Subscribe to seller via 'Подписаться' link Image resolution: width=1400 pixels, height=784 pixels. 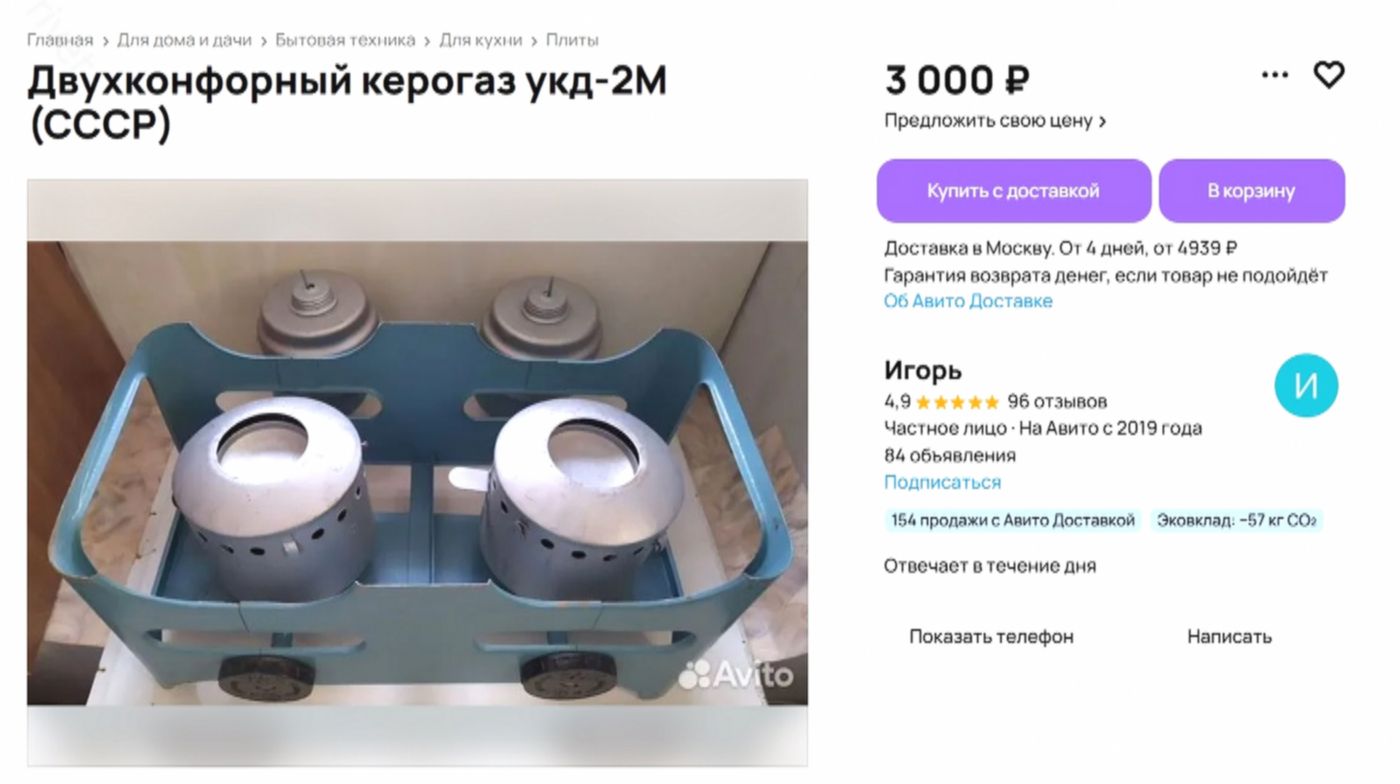pos(942,482)
